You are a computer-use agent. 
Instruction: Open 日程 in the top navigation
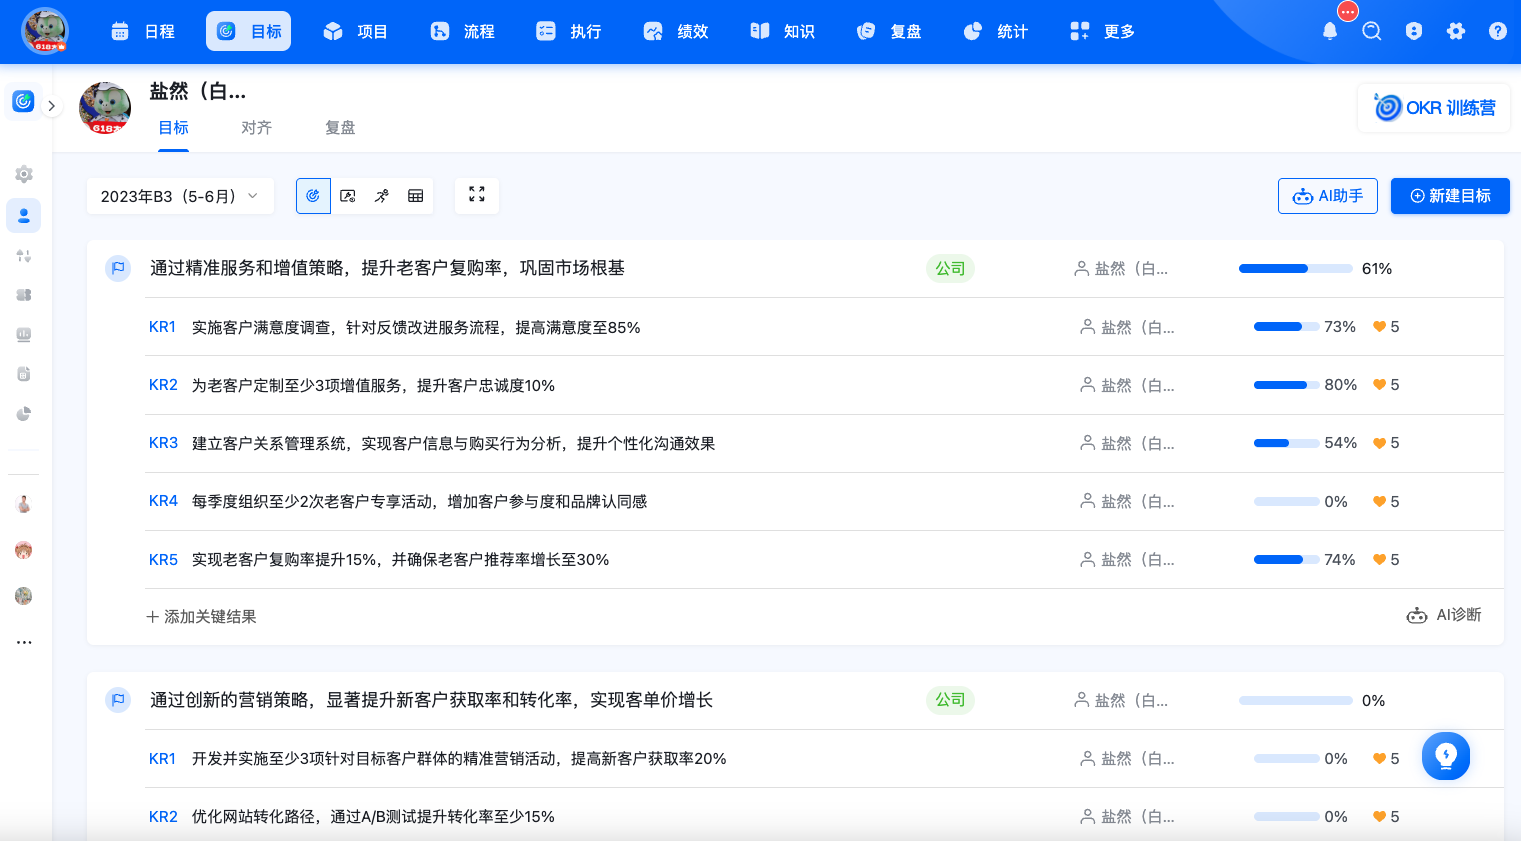[143, 31]
